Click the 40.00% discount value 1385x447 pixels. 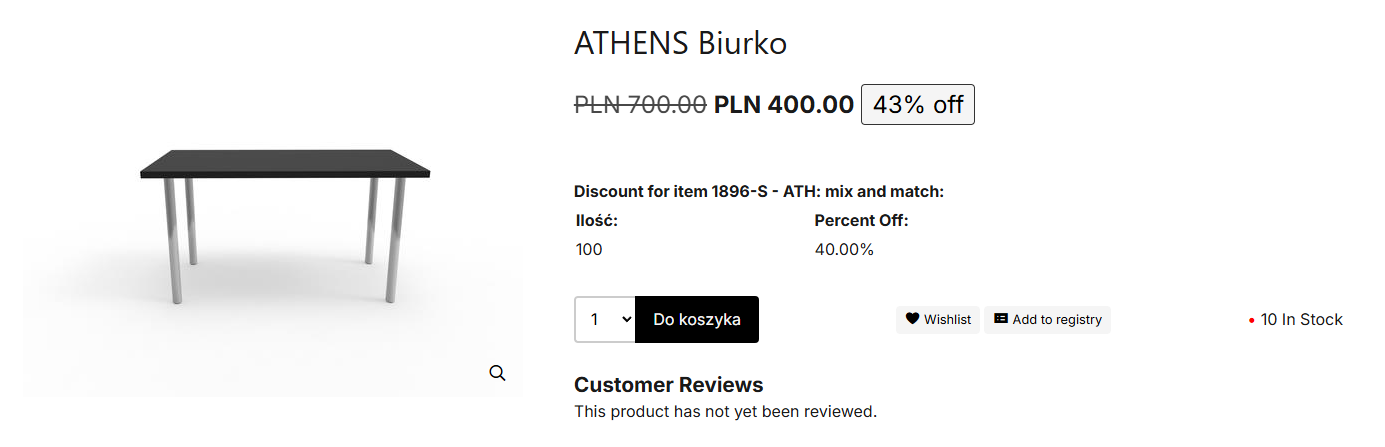(x=844, y=249)
